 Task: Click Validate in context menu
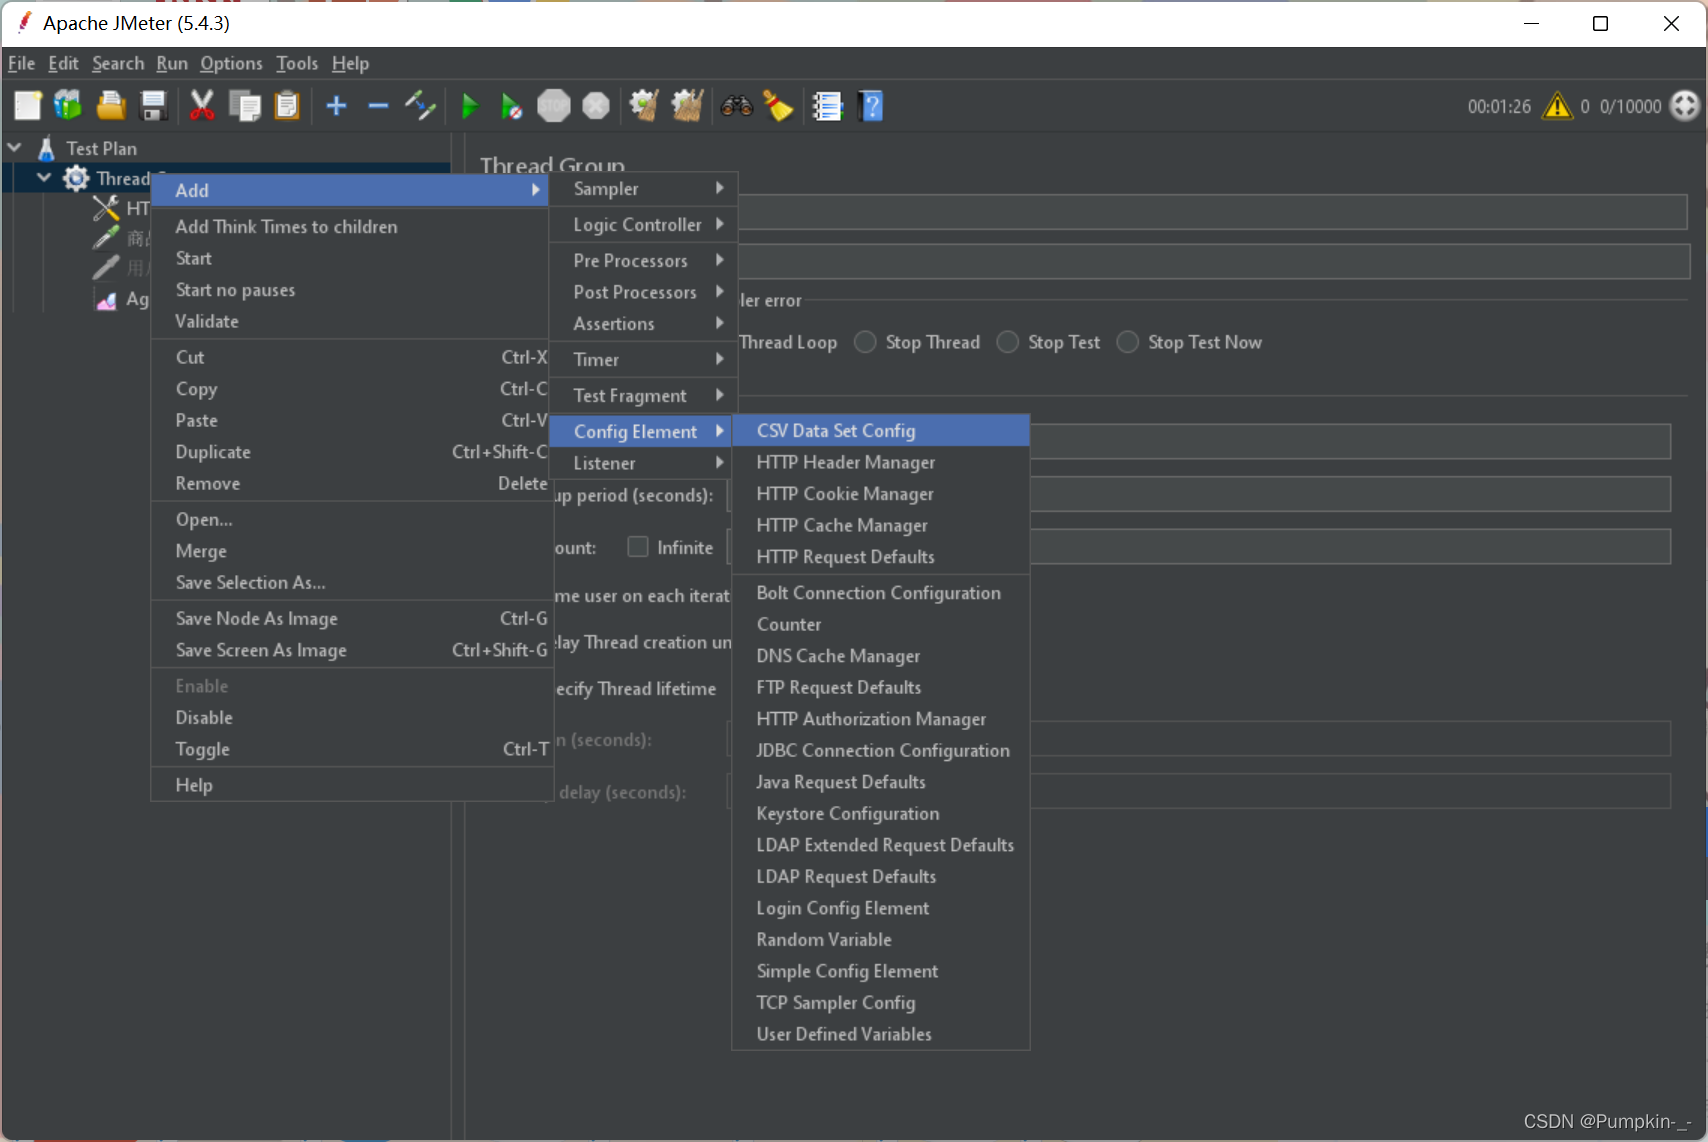point(350,321)
